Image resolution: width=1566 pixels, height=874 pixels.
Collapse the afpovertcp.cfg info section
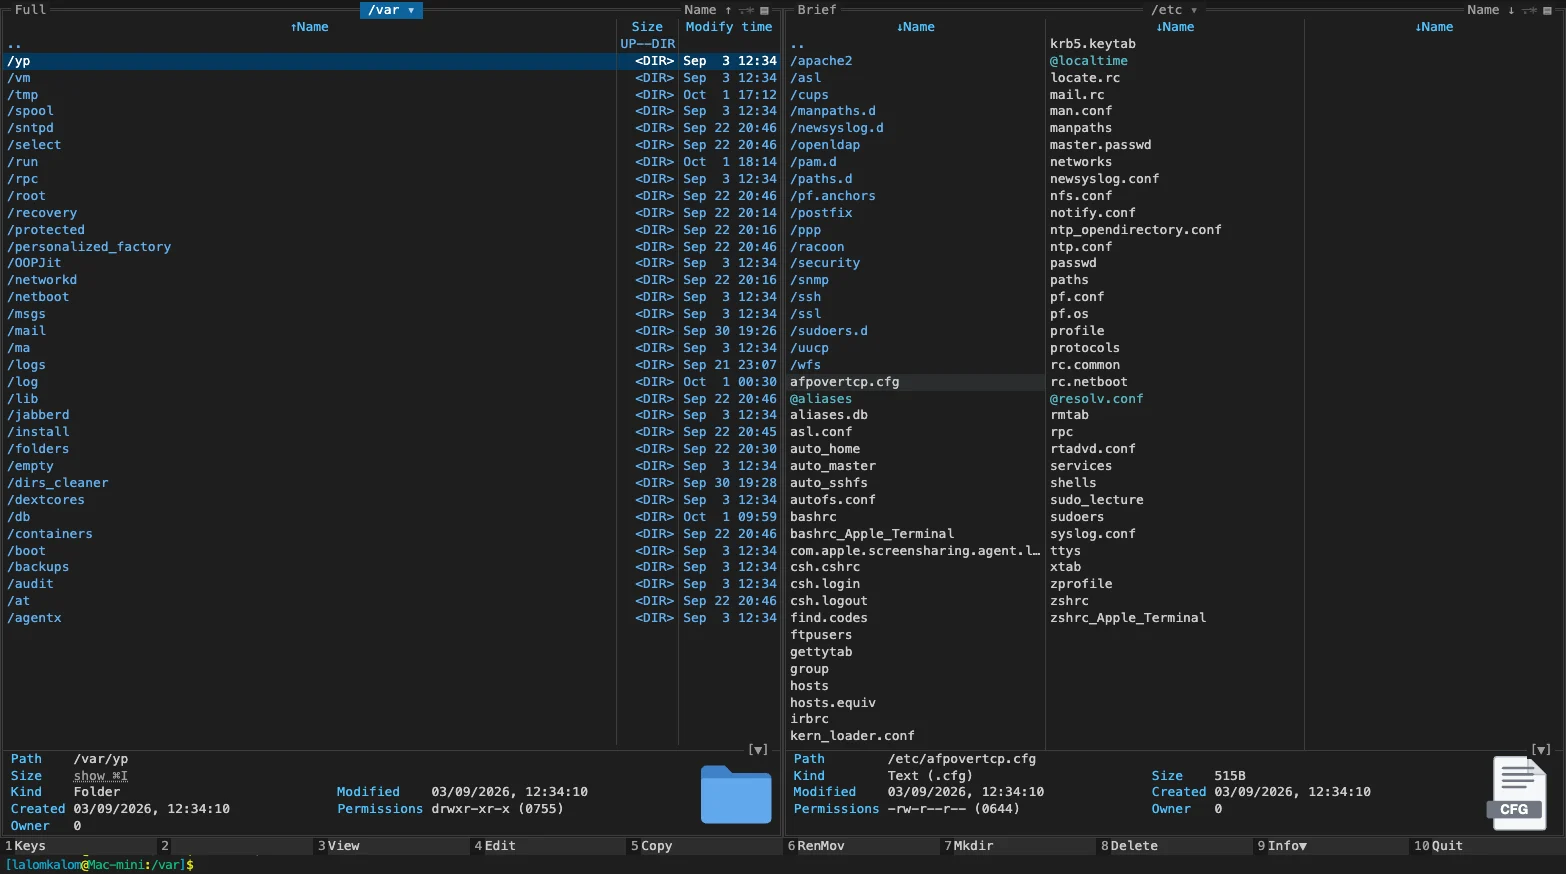pos(1541,749)
